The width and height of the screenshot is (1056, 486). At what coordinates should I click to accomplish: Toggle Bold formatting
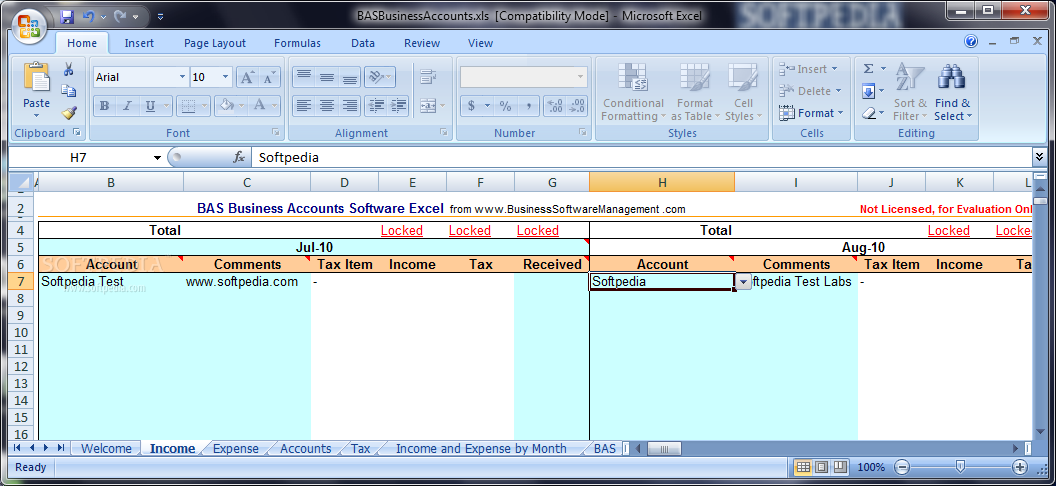click(x=104, y=106)
